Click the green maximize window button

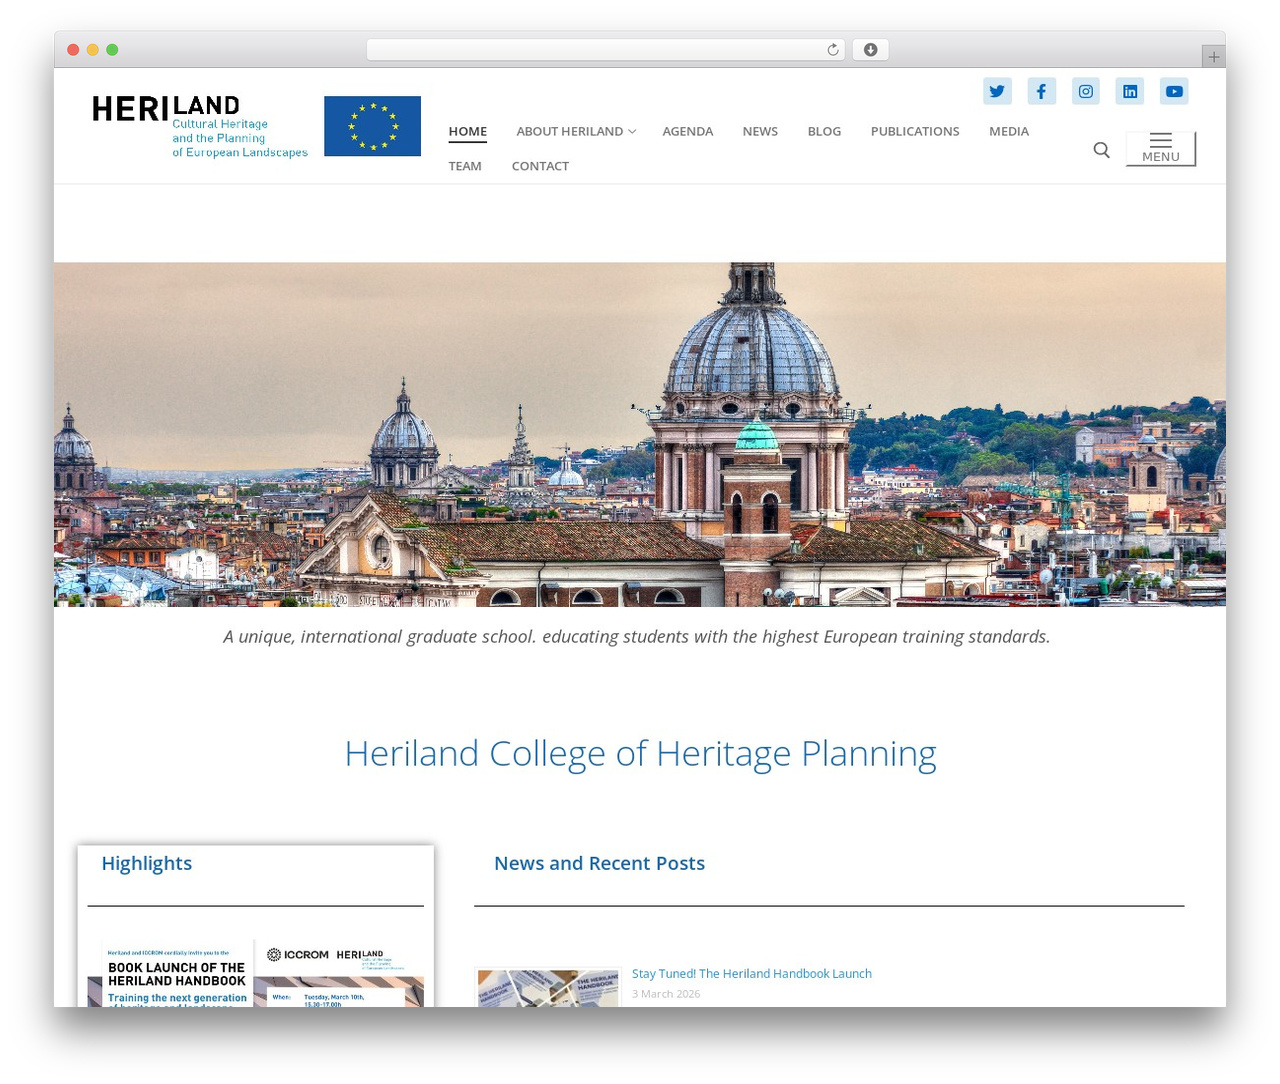tap(112, 50)
